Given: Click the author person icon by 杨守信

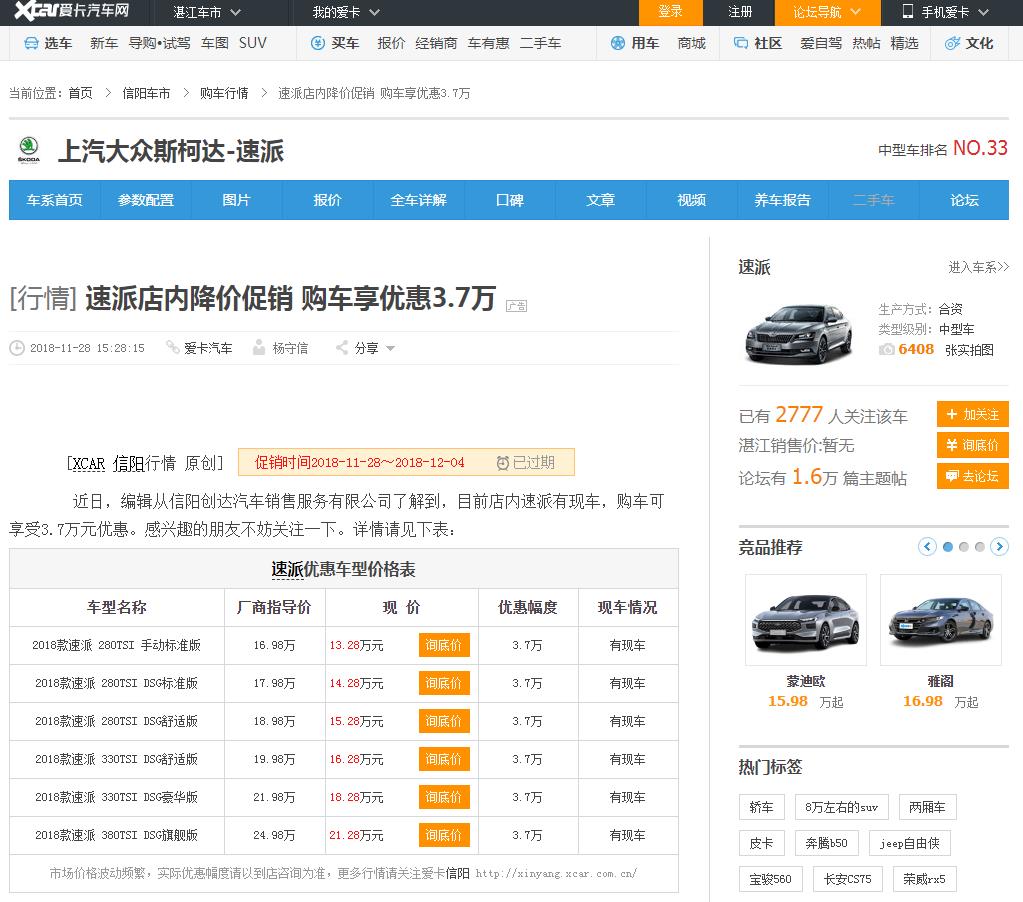Looking at the screenshot, I should [259, 347].
